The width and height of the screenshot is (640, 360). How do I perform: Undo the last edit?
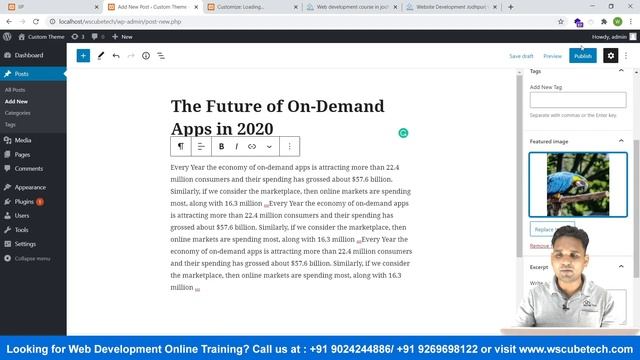coord(116,56)
